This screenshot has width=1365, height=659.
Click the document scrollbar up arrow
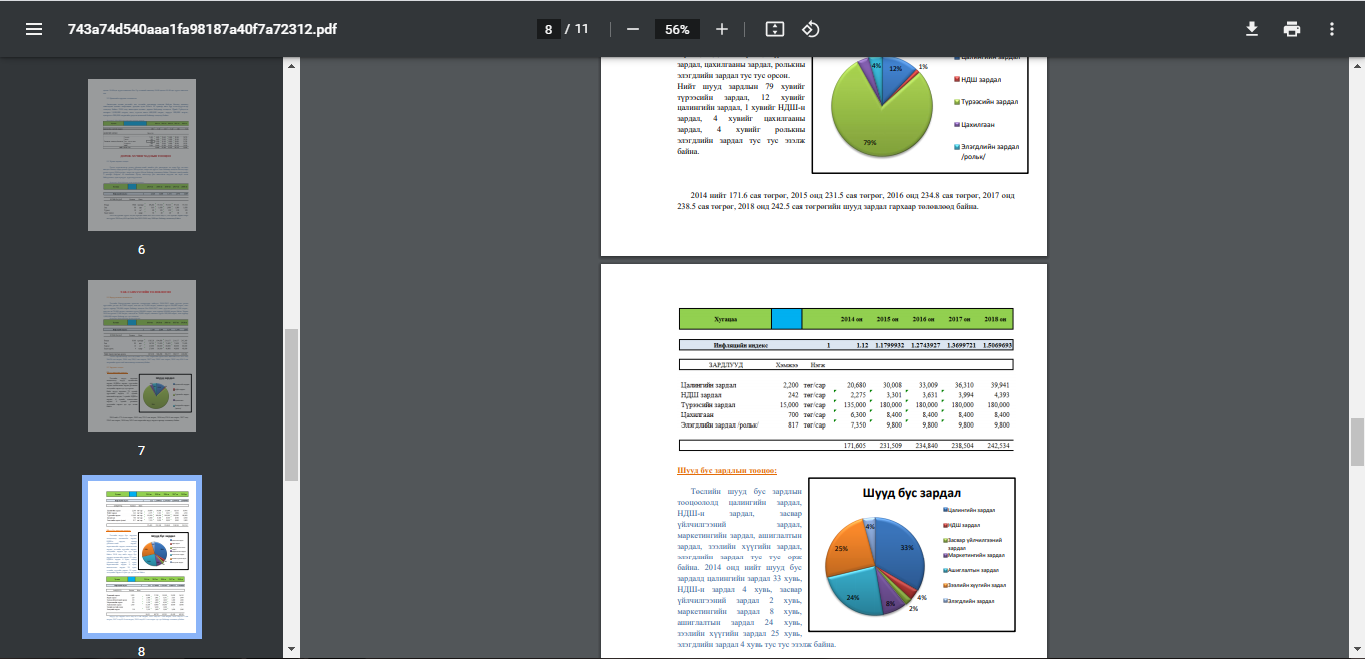click(x=1357, y=66)
